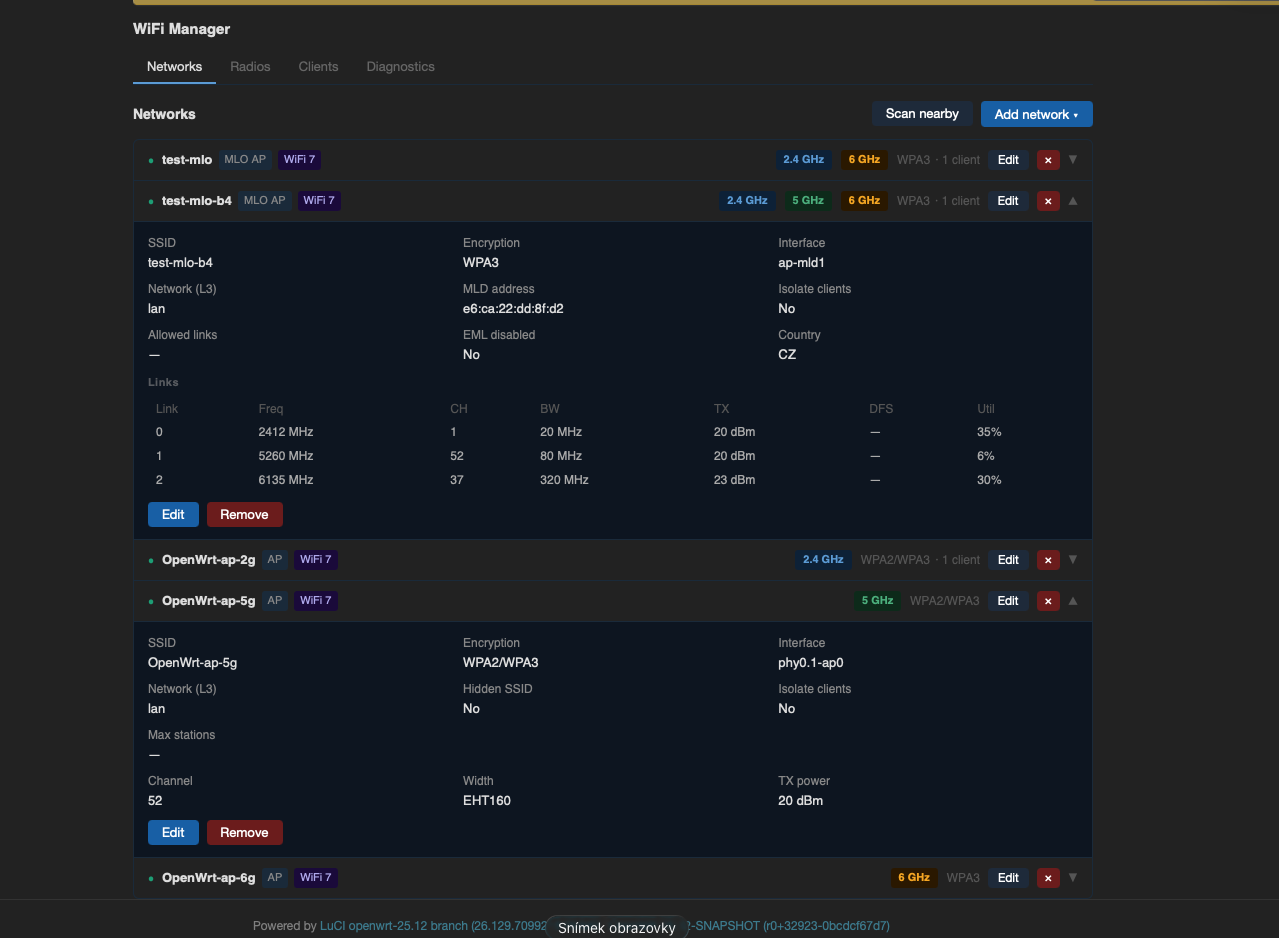Image resolution: width=1279 pixels, height=938 pixels.
Task: Expand the test-mlo network row arrow
Action: 1073,159
